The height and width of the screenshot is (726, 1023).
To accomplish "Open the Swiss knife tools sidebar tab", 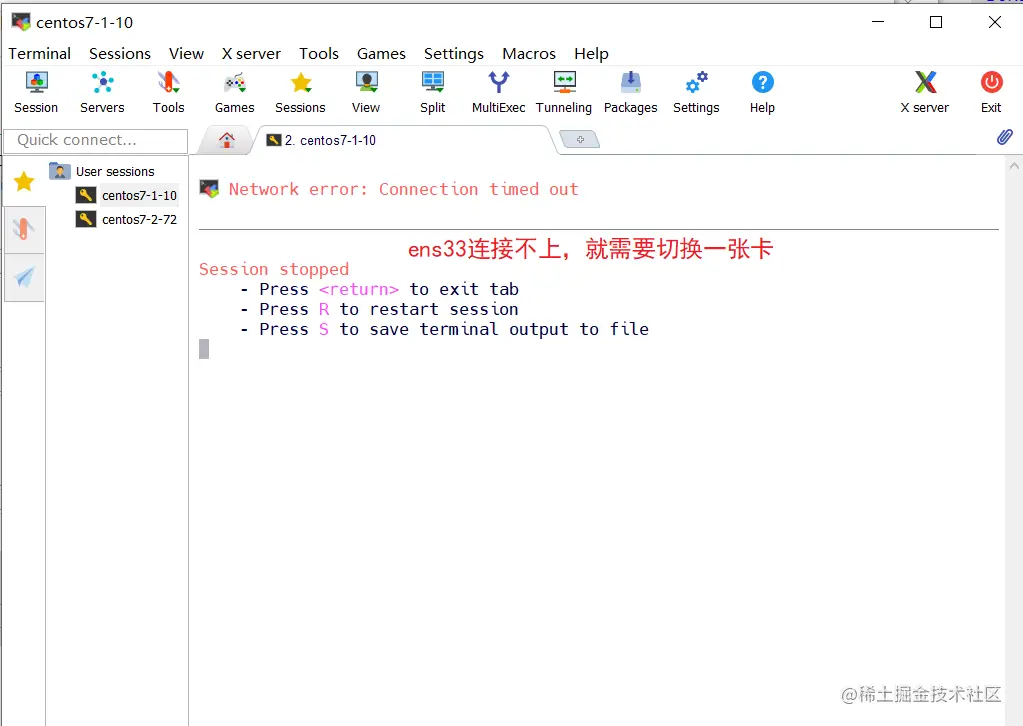I will tap(23, 229).
